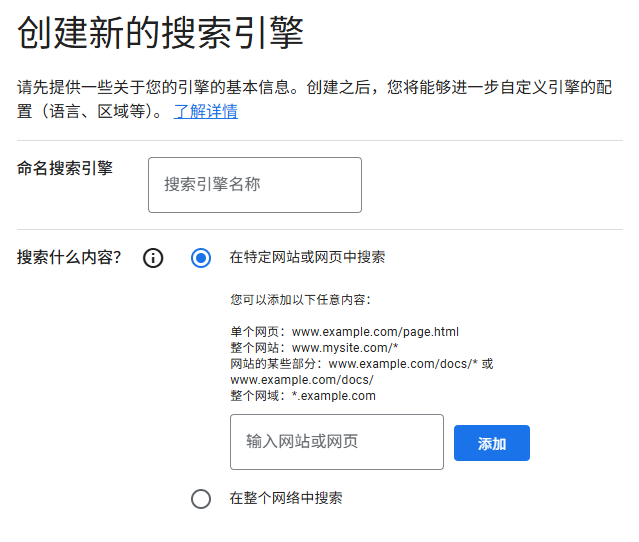This screenshot has width=639, height=542.
Task: Click the 在特定网站或网页中搜索 option label
Action: click(x=307, y=258)
